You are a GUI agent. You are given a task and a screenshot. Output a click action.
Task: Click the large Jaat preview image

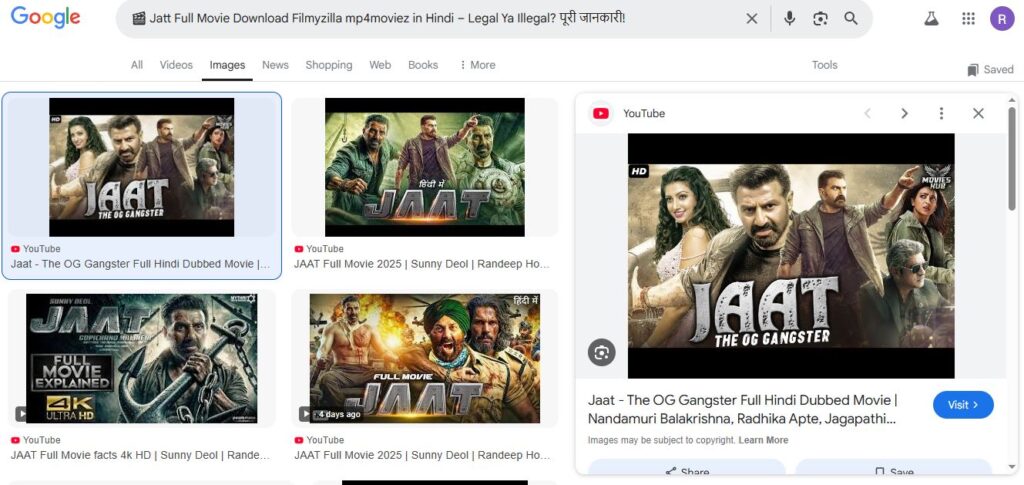tap(791, 256)
